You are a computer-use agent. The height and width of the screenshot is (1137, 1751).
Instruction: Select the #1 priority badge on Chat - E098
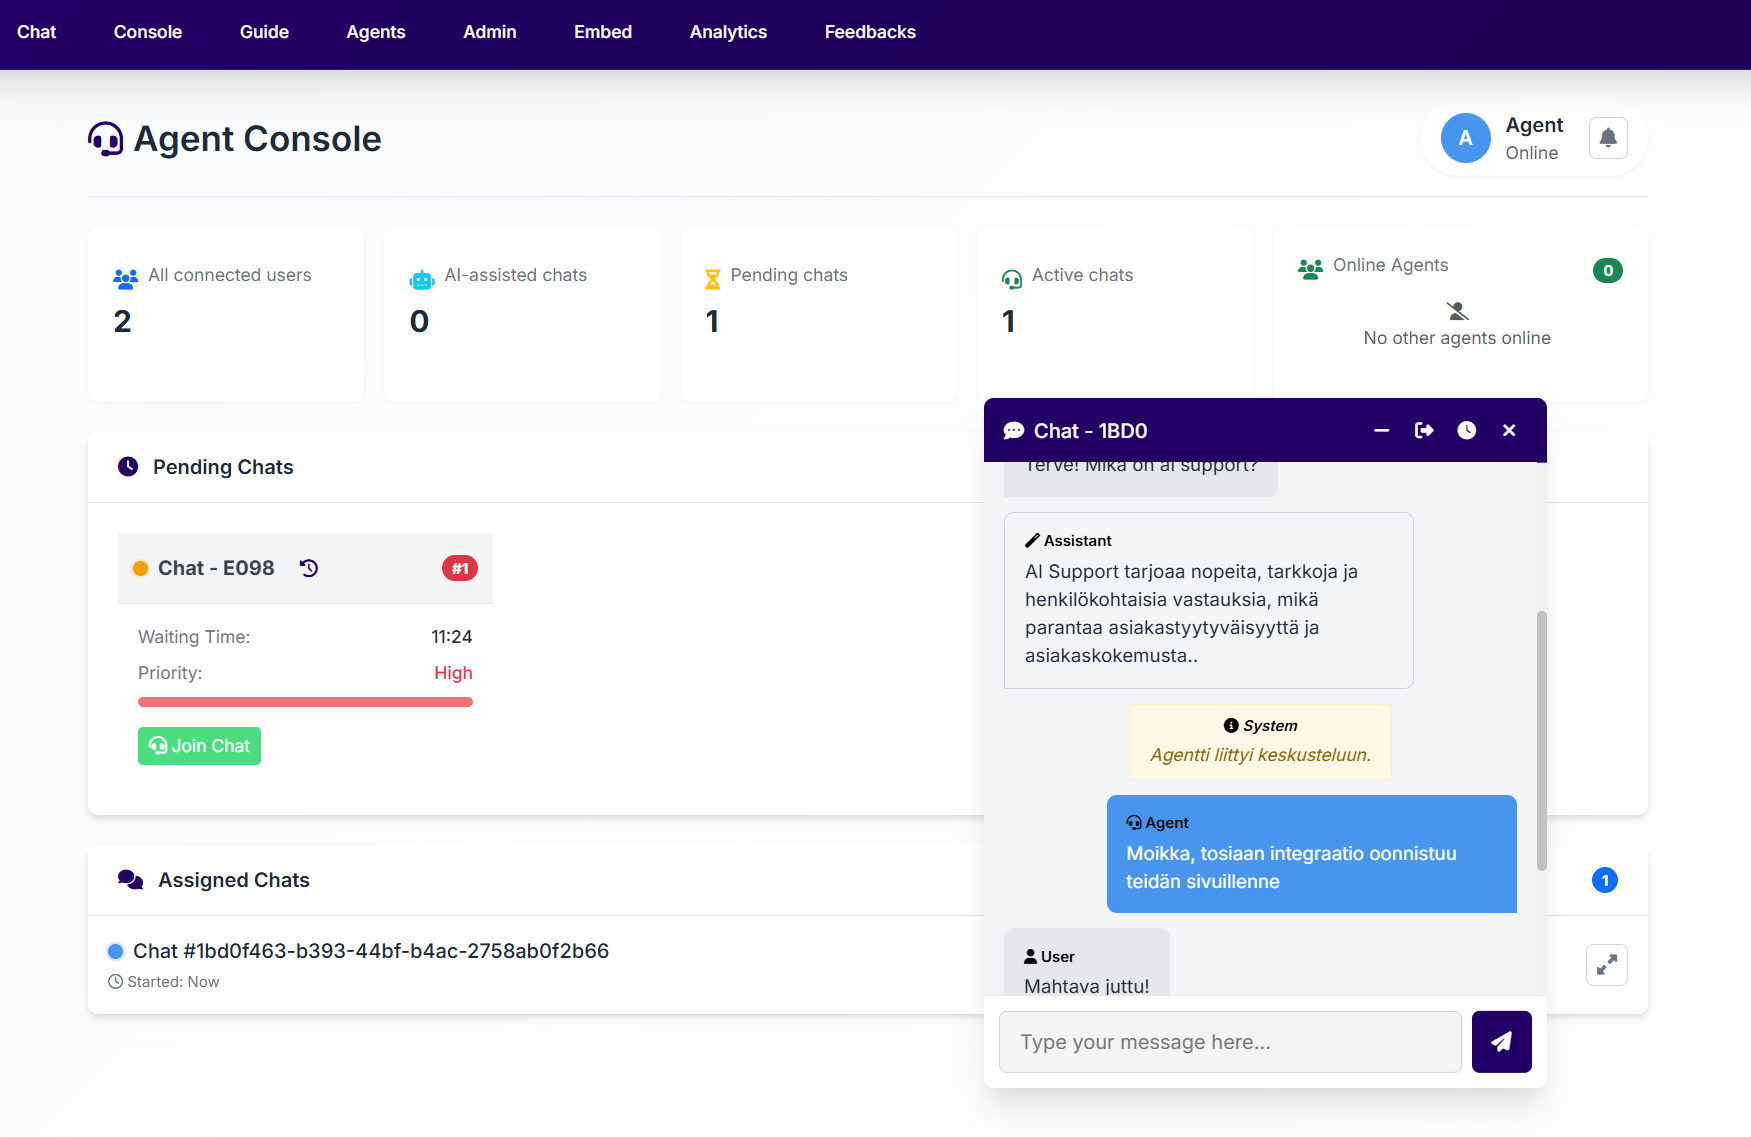[x=459, y=568]
